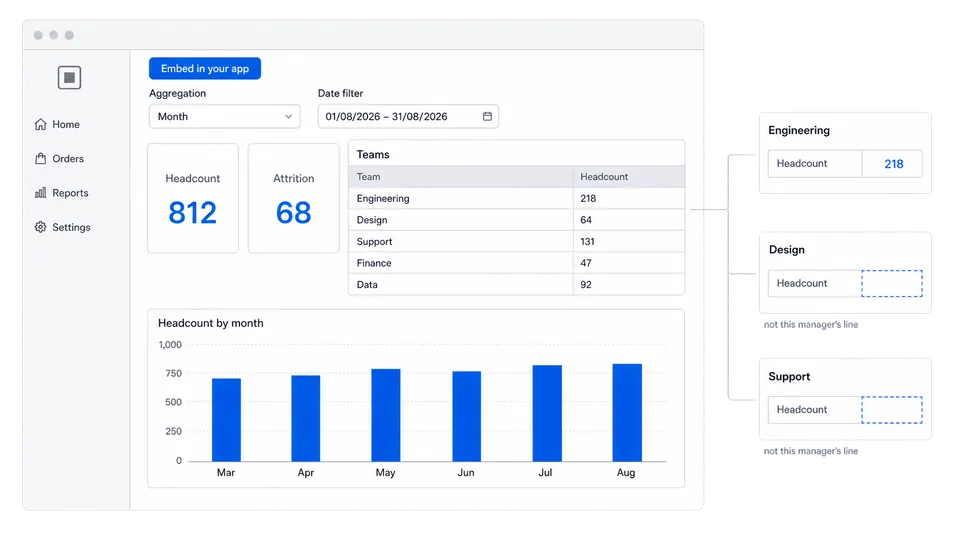Image resolution: width=960 pixels, height=540 pixels.
Task: Click the Headcount column header in Teams table
Action: 629,177
